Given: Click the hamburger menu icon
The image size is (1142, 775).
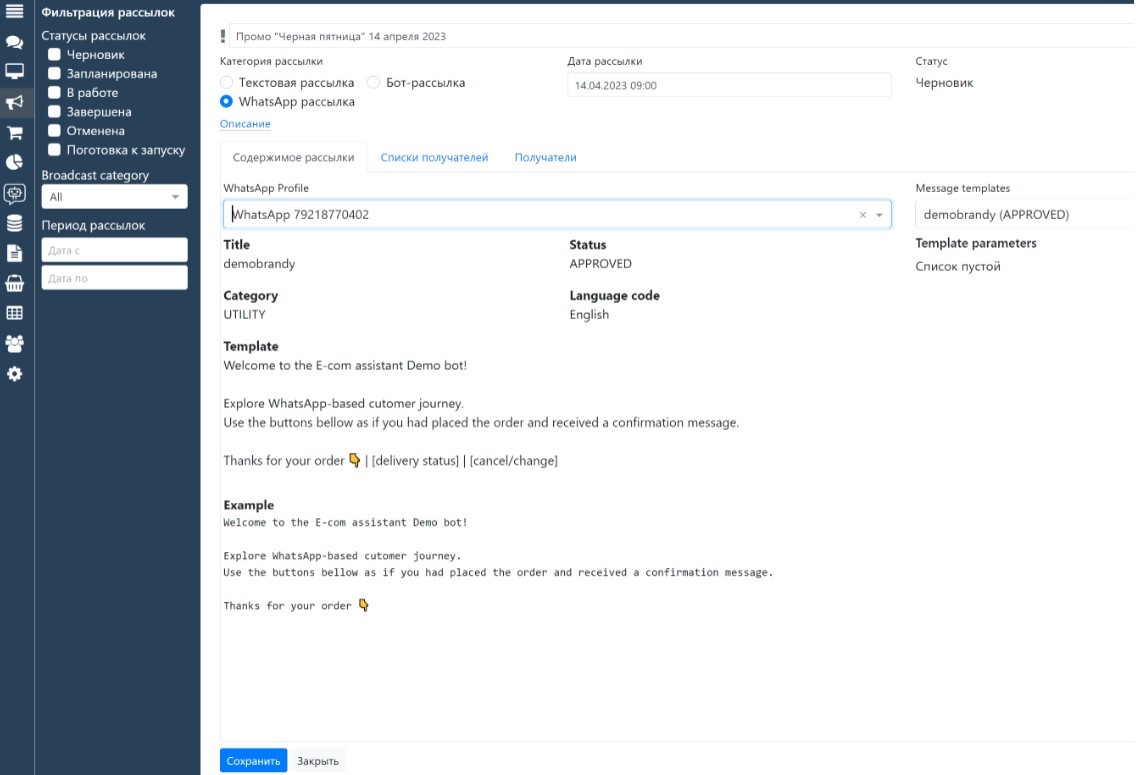Looking at the screenshot, I should tap(15, 11).
